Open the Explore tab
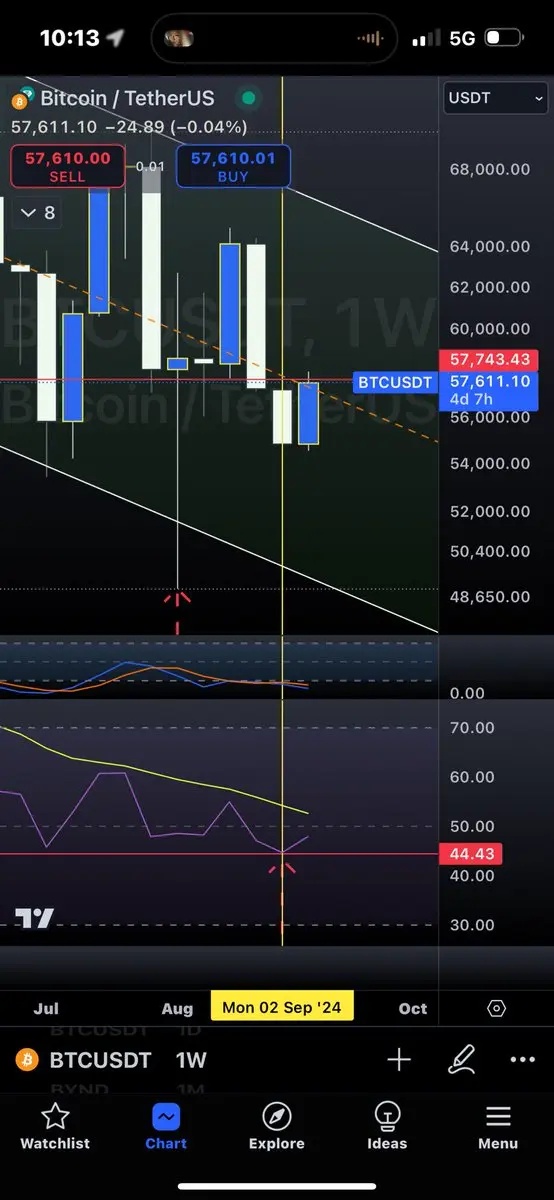Screen dimensions: 554x1200 pyautogui.click(x=276, y=1127)
